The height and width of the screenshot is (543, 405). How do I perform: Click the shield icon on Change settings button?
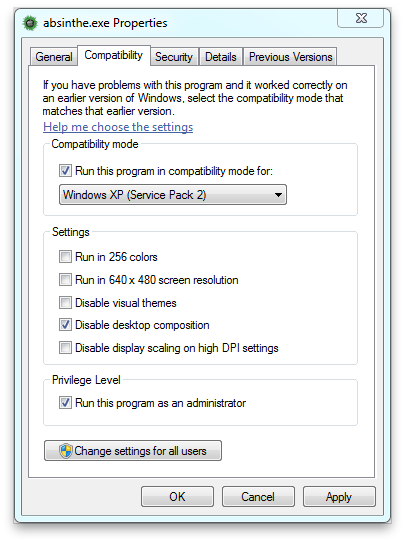coord(65,451)
